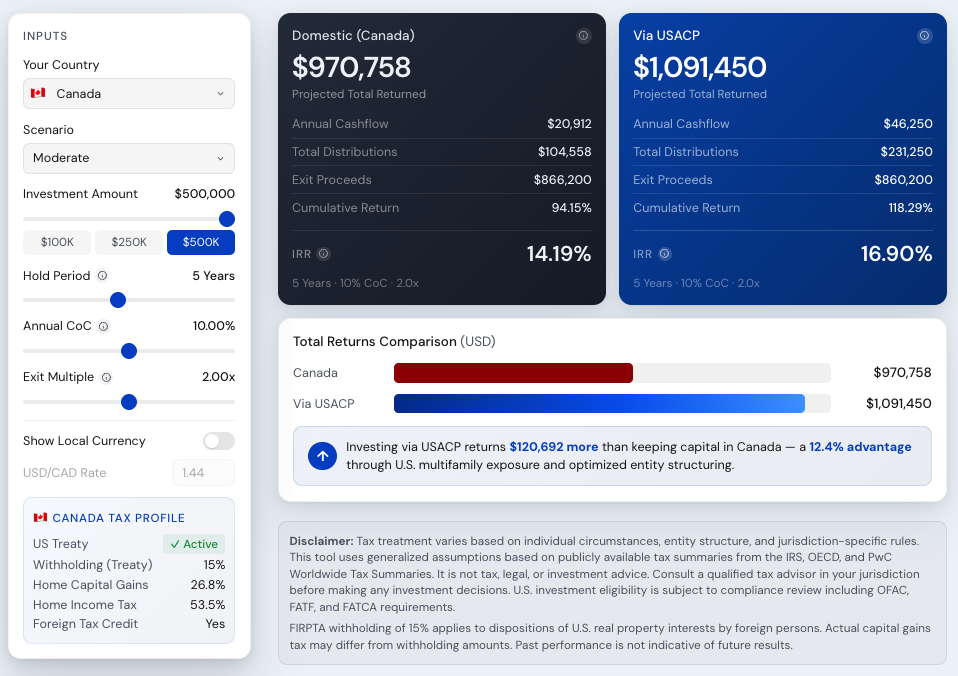The image size is (958, 676).
Task: Click the $120,692 more highlighted text
Action: coord(554,447)
